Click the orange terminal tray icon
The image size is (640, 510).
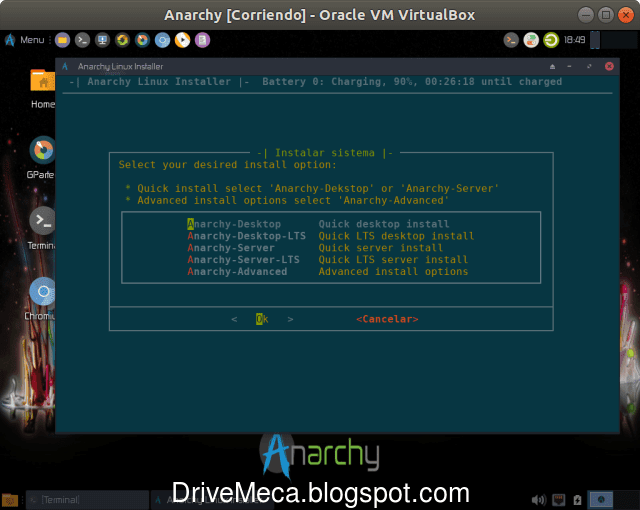point(511,40)
